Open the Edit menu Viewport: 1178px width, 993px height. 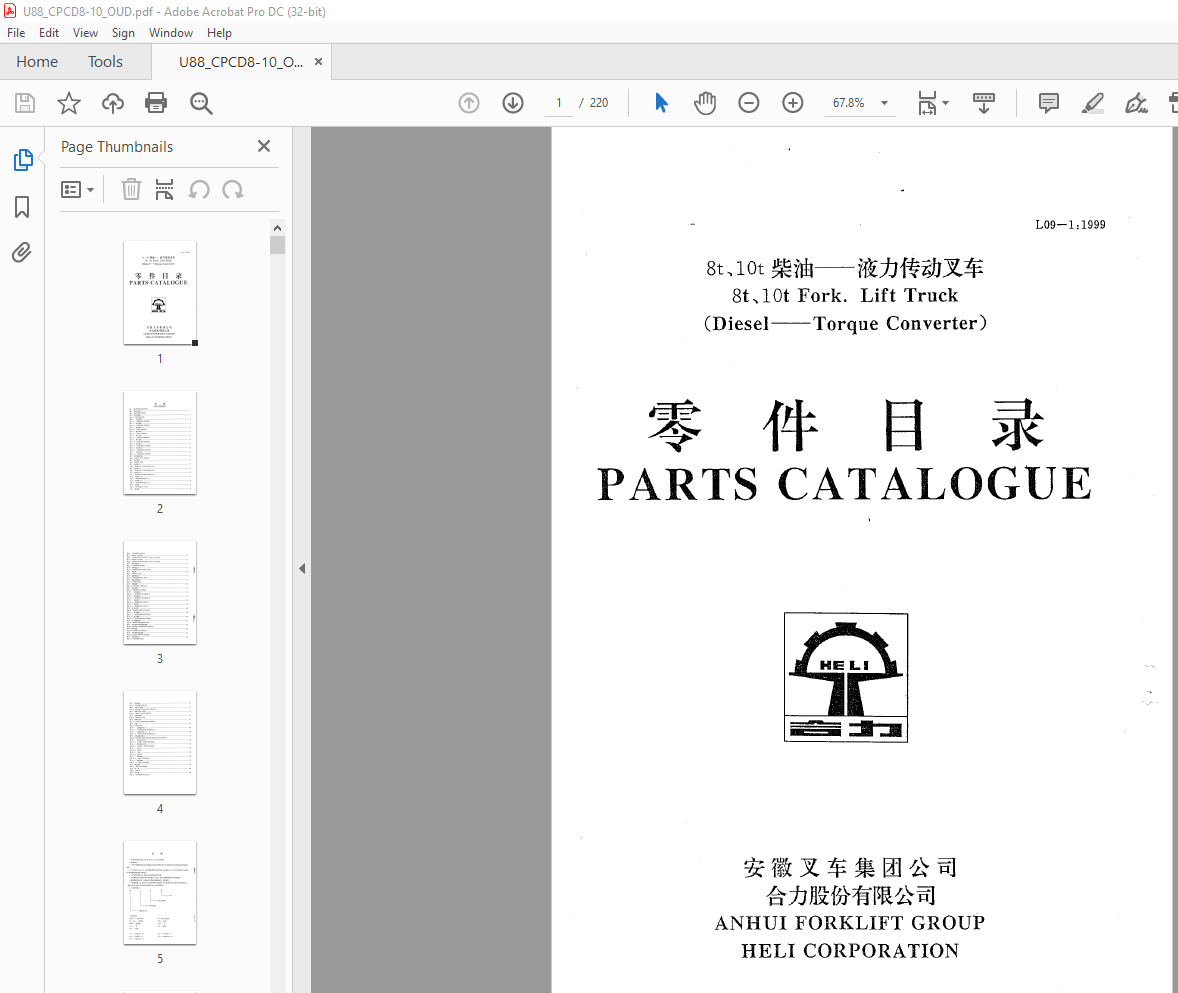click(49, 33)
